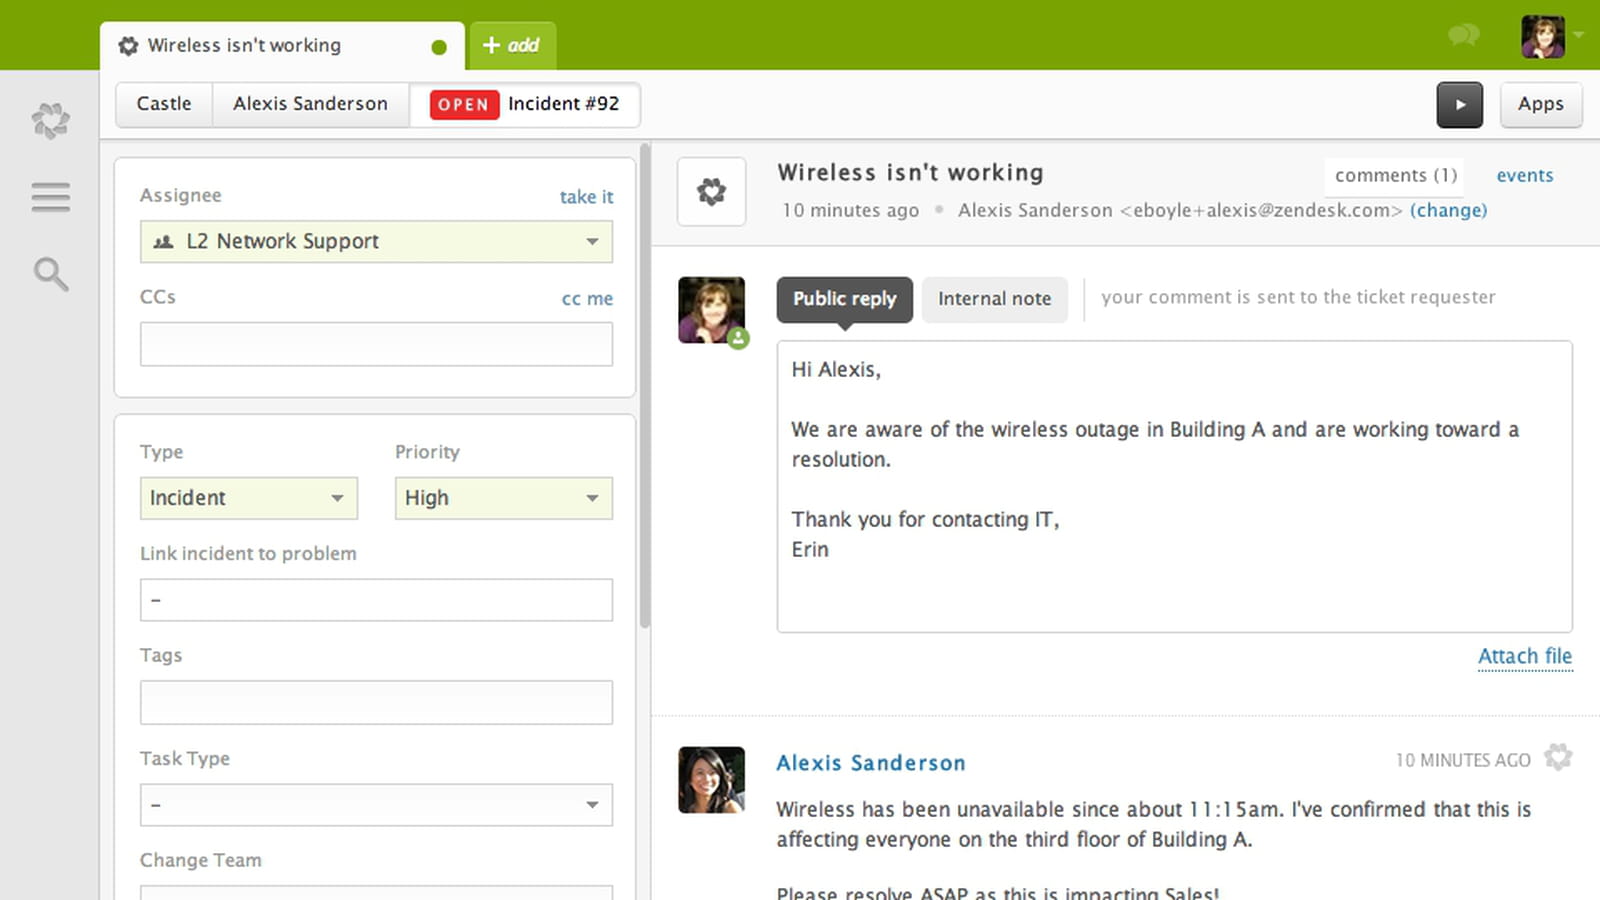This screenshot has height=900, width=1600.
Task: Show the events view
Action: click(1525, 175)
